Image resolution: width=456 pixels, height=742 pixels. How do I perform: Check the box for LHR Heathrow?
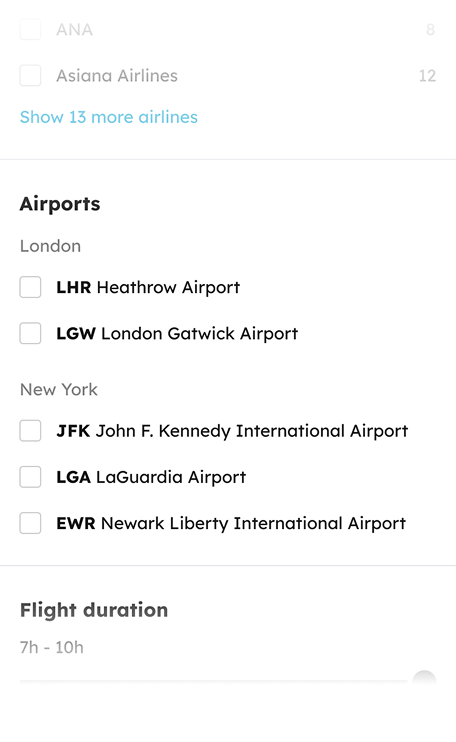(30, 287)
